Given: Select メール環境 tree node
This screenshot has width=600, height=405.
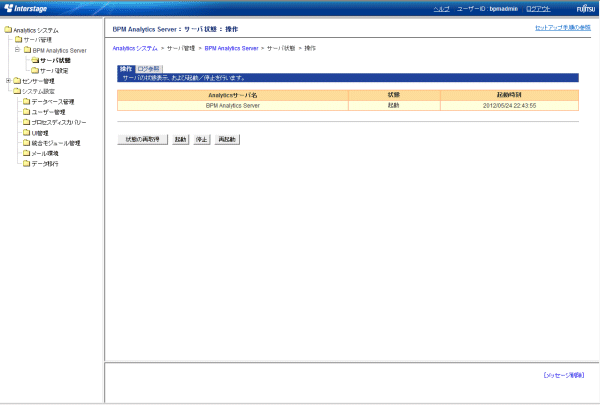Looking at the screenshot, I should coord(45,153).
